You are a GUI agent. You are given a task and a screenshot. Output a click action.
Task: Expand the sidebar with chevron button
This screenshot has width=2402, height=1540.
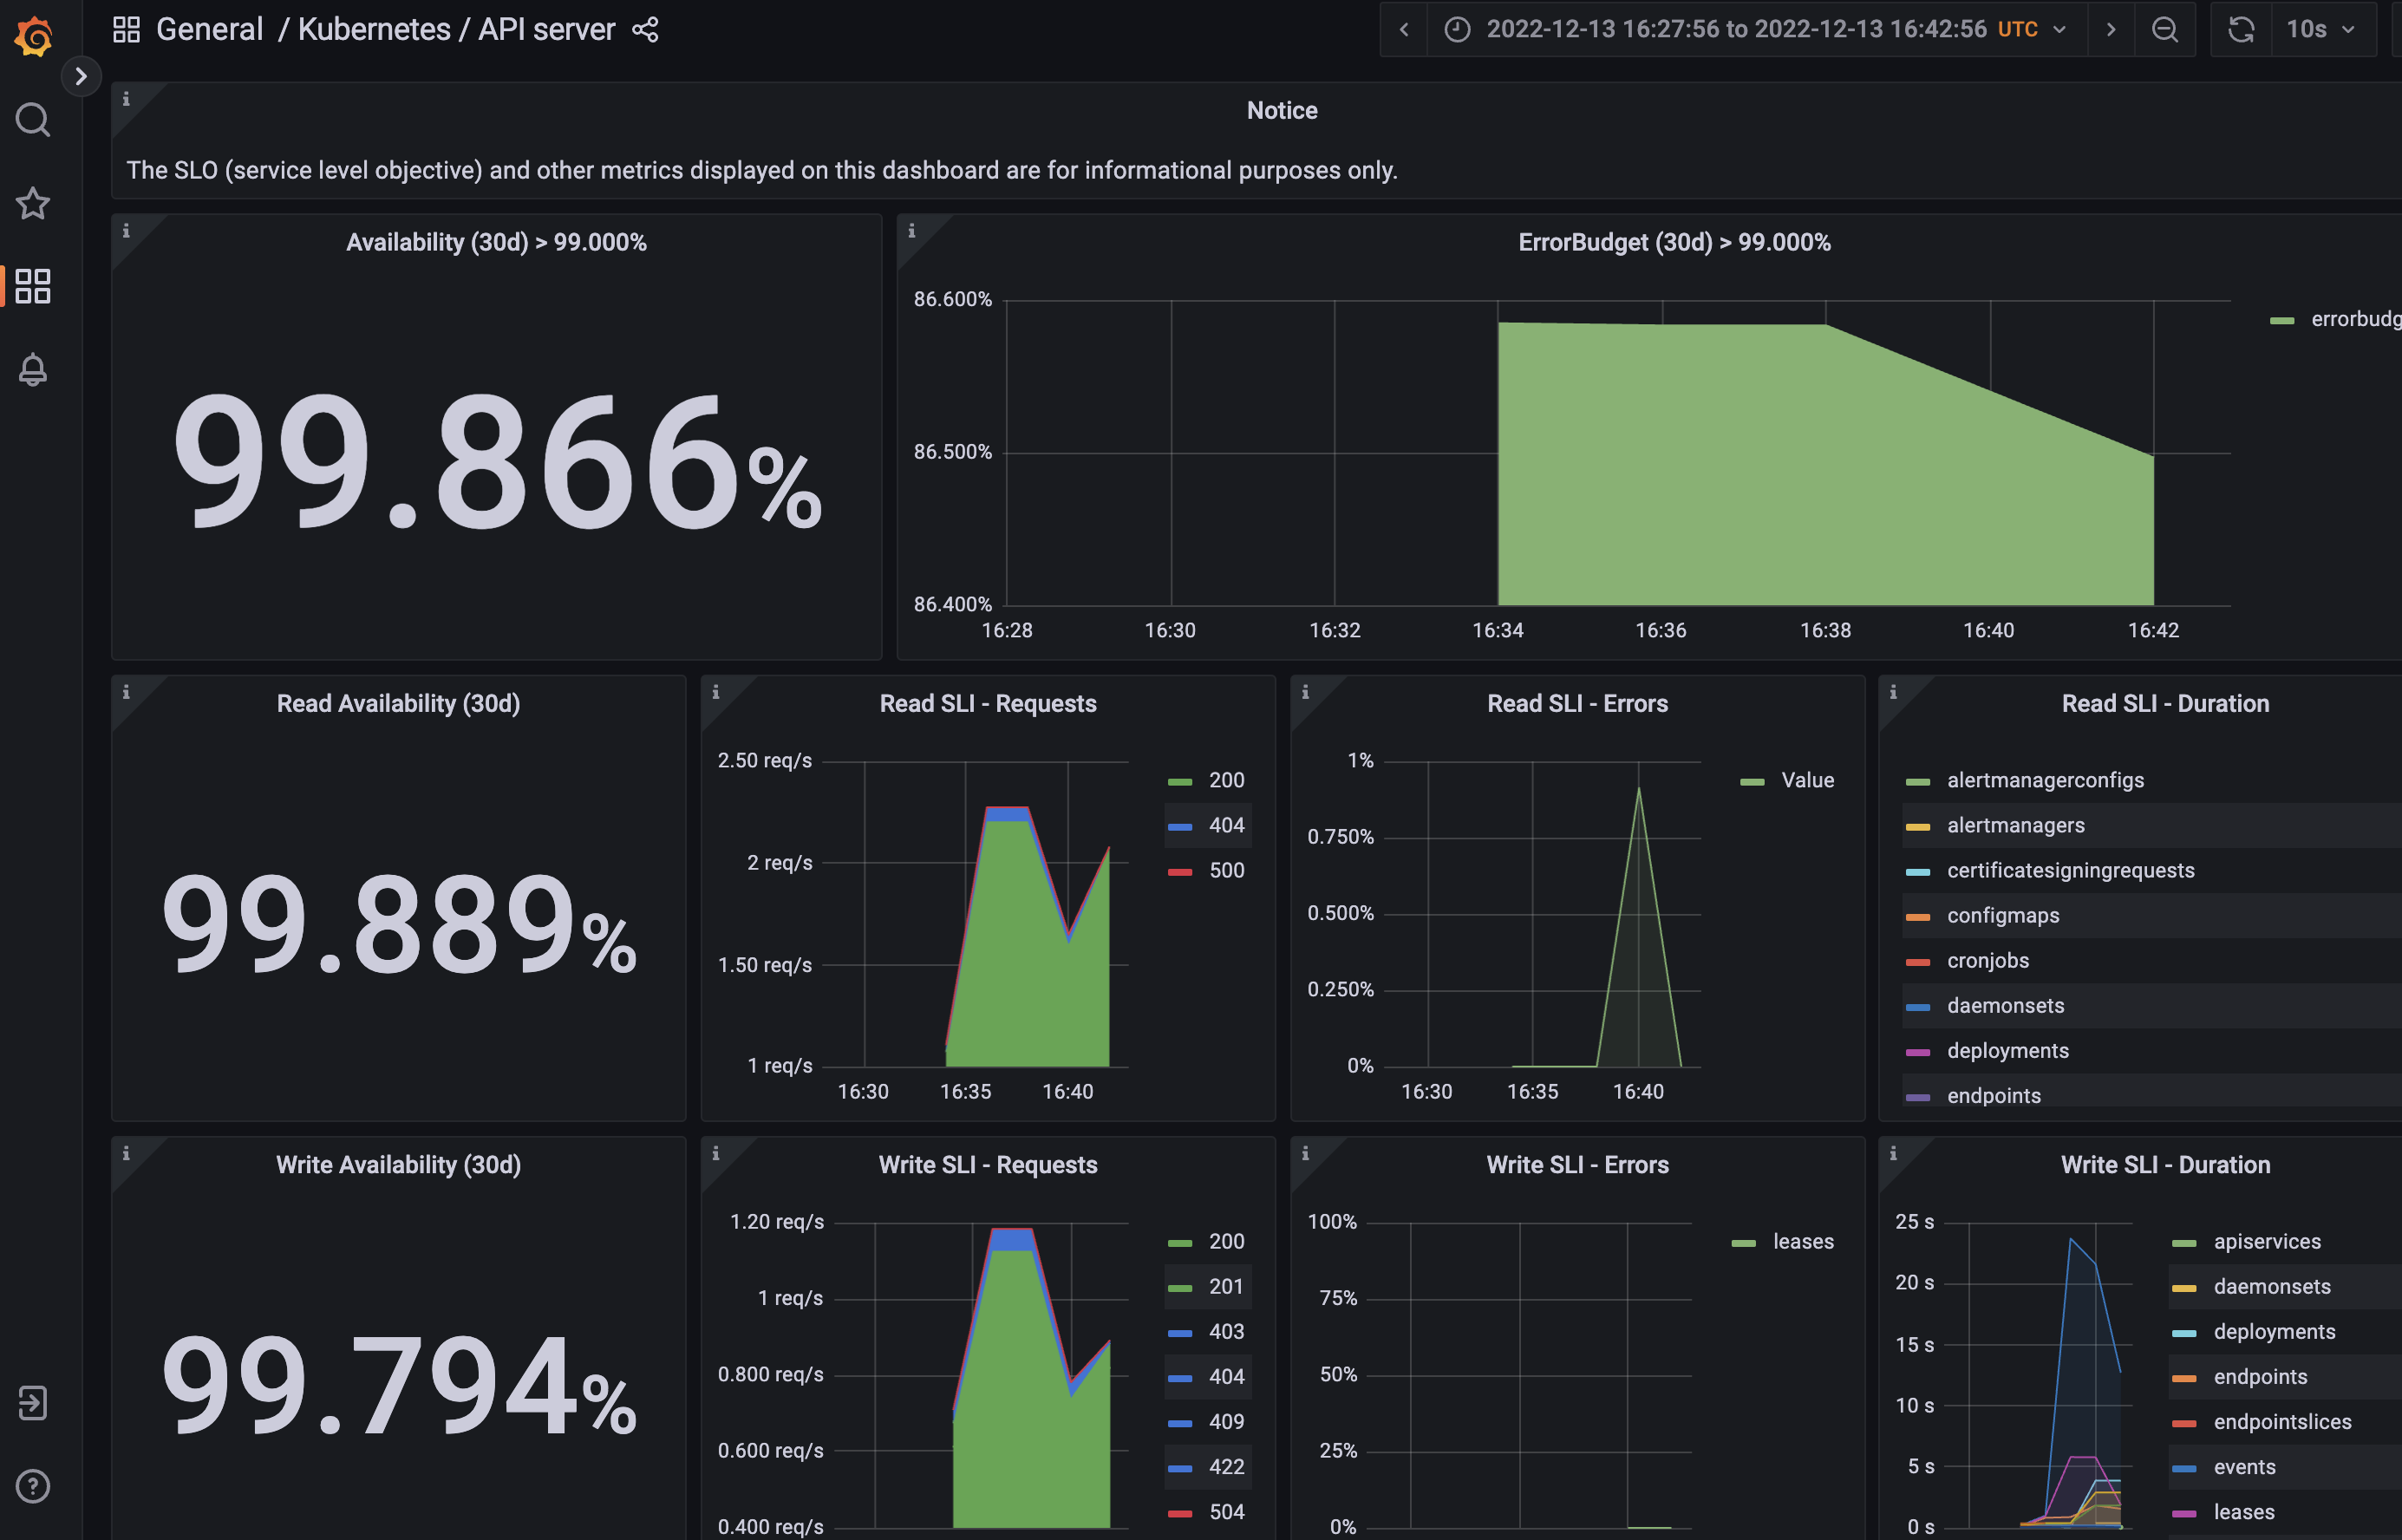(x=81, y=76)
